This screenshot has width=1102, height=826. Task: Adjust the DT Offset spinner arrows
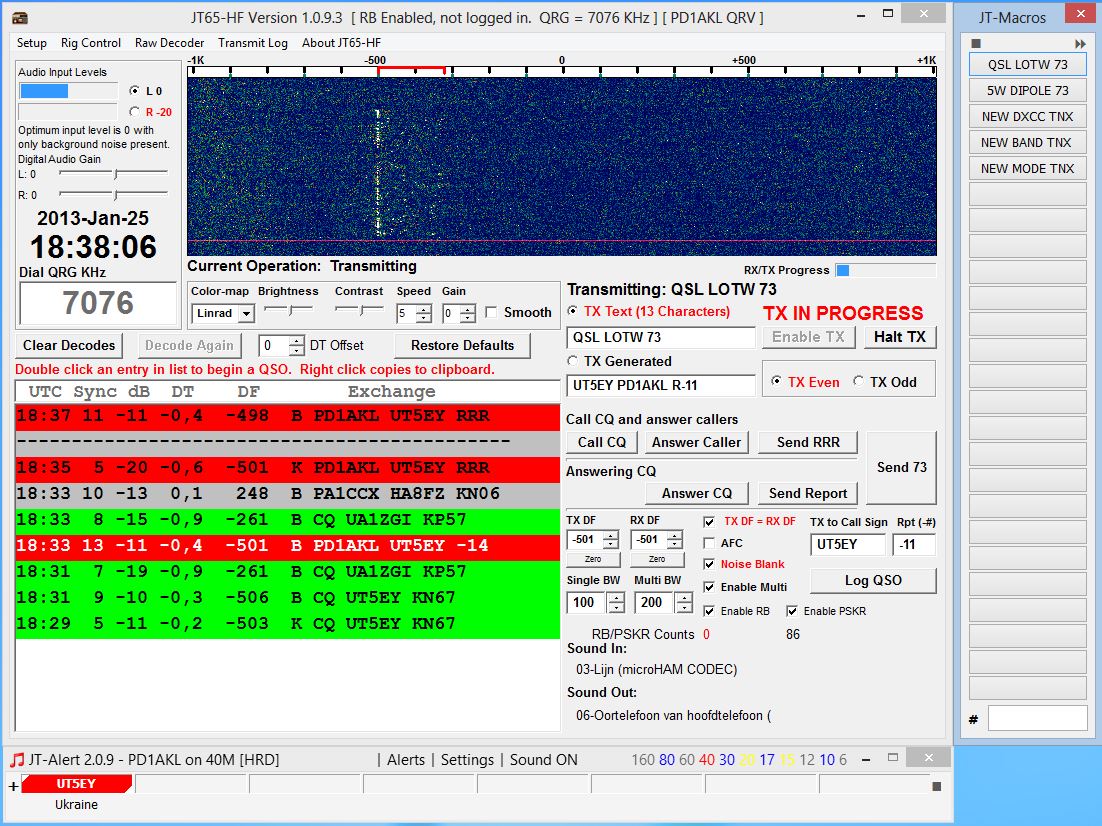[297, 345]
